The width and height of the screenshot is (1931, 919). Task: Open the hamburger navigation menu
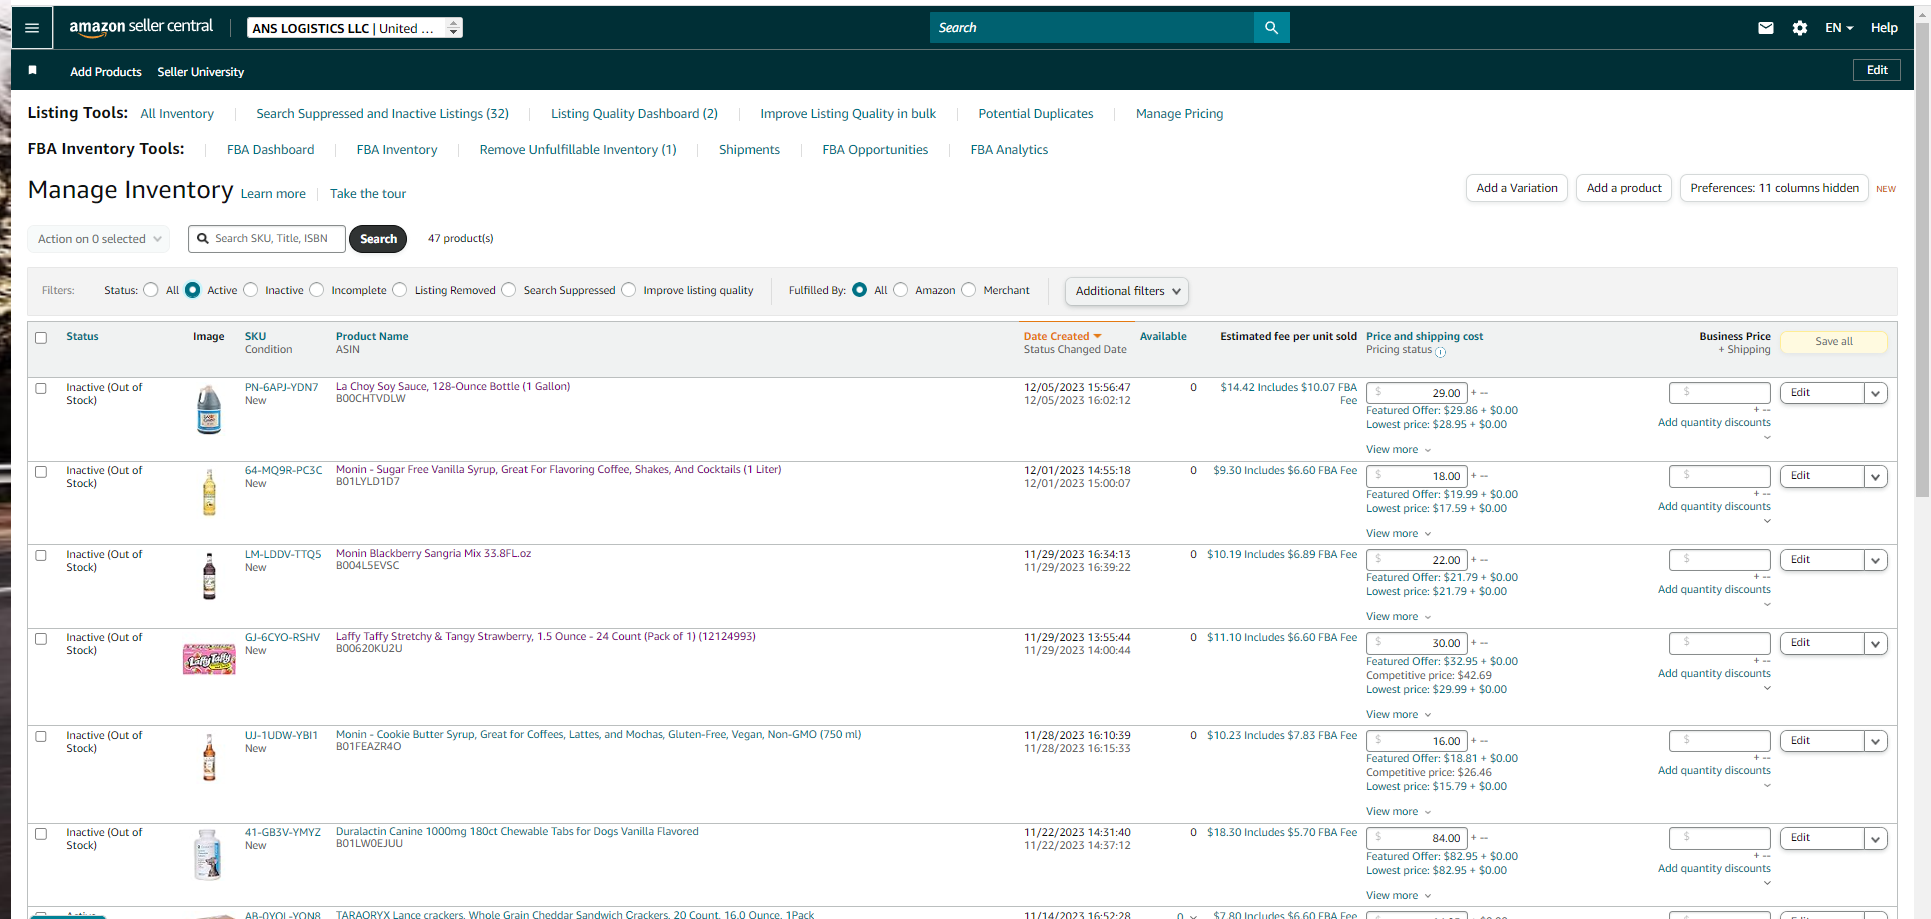(32, 28)
